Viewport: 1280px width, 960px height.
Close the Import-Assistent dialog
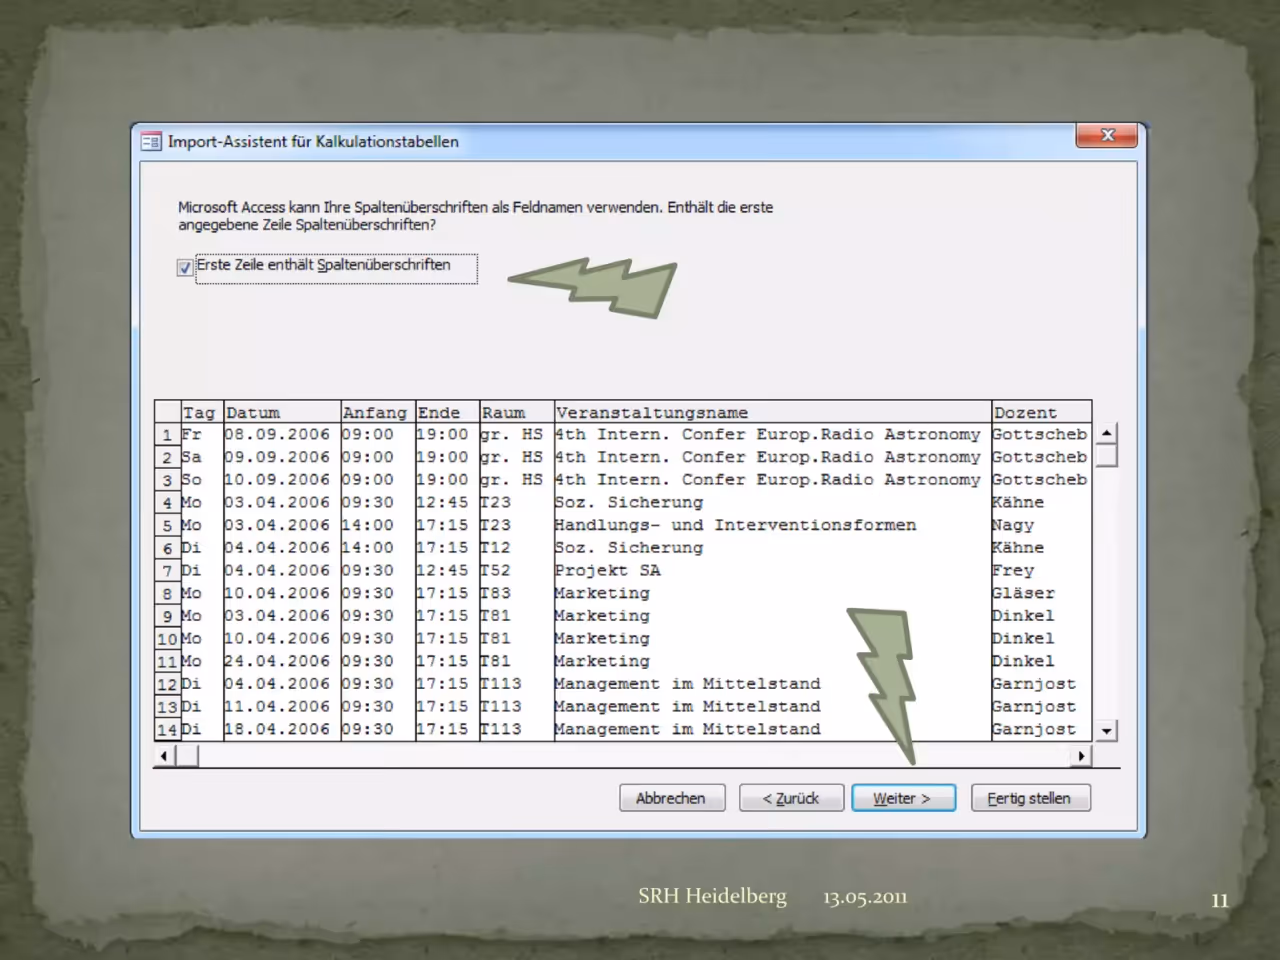(x=1107, y=135)
